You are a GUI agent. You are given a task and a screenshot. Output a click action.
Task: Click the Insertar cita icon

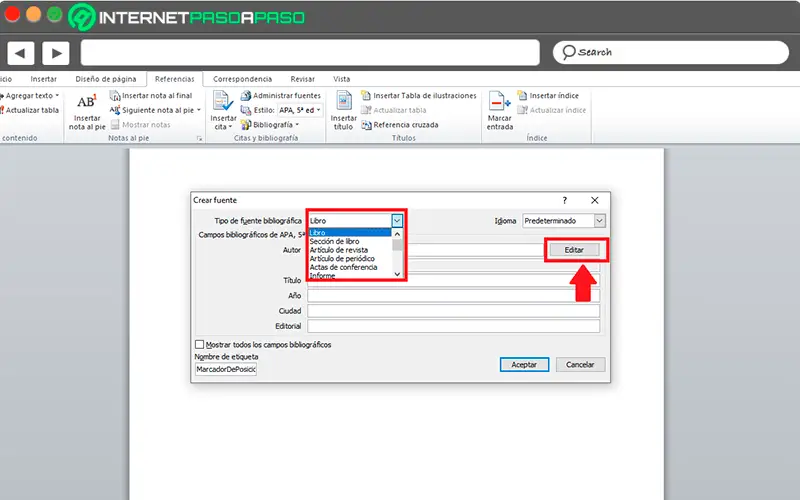(x=223, y=101)
